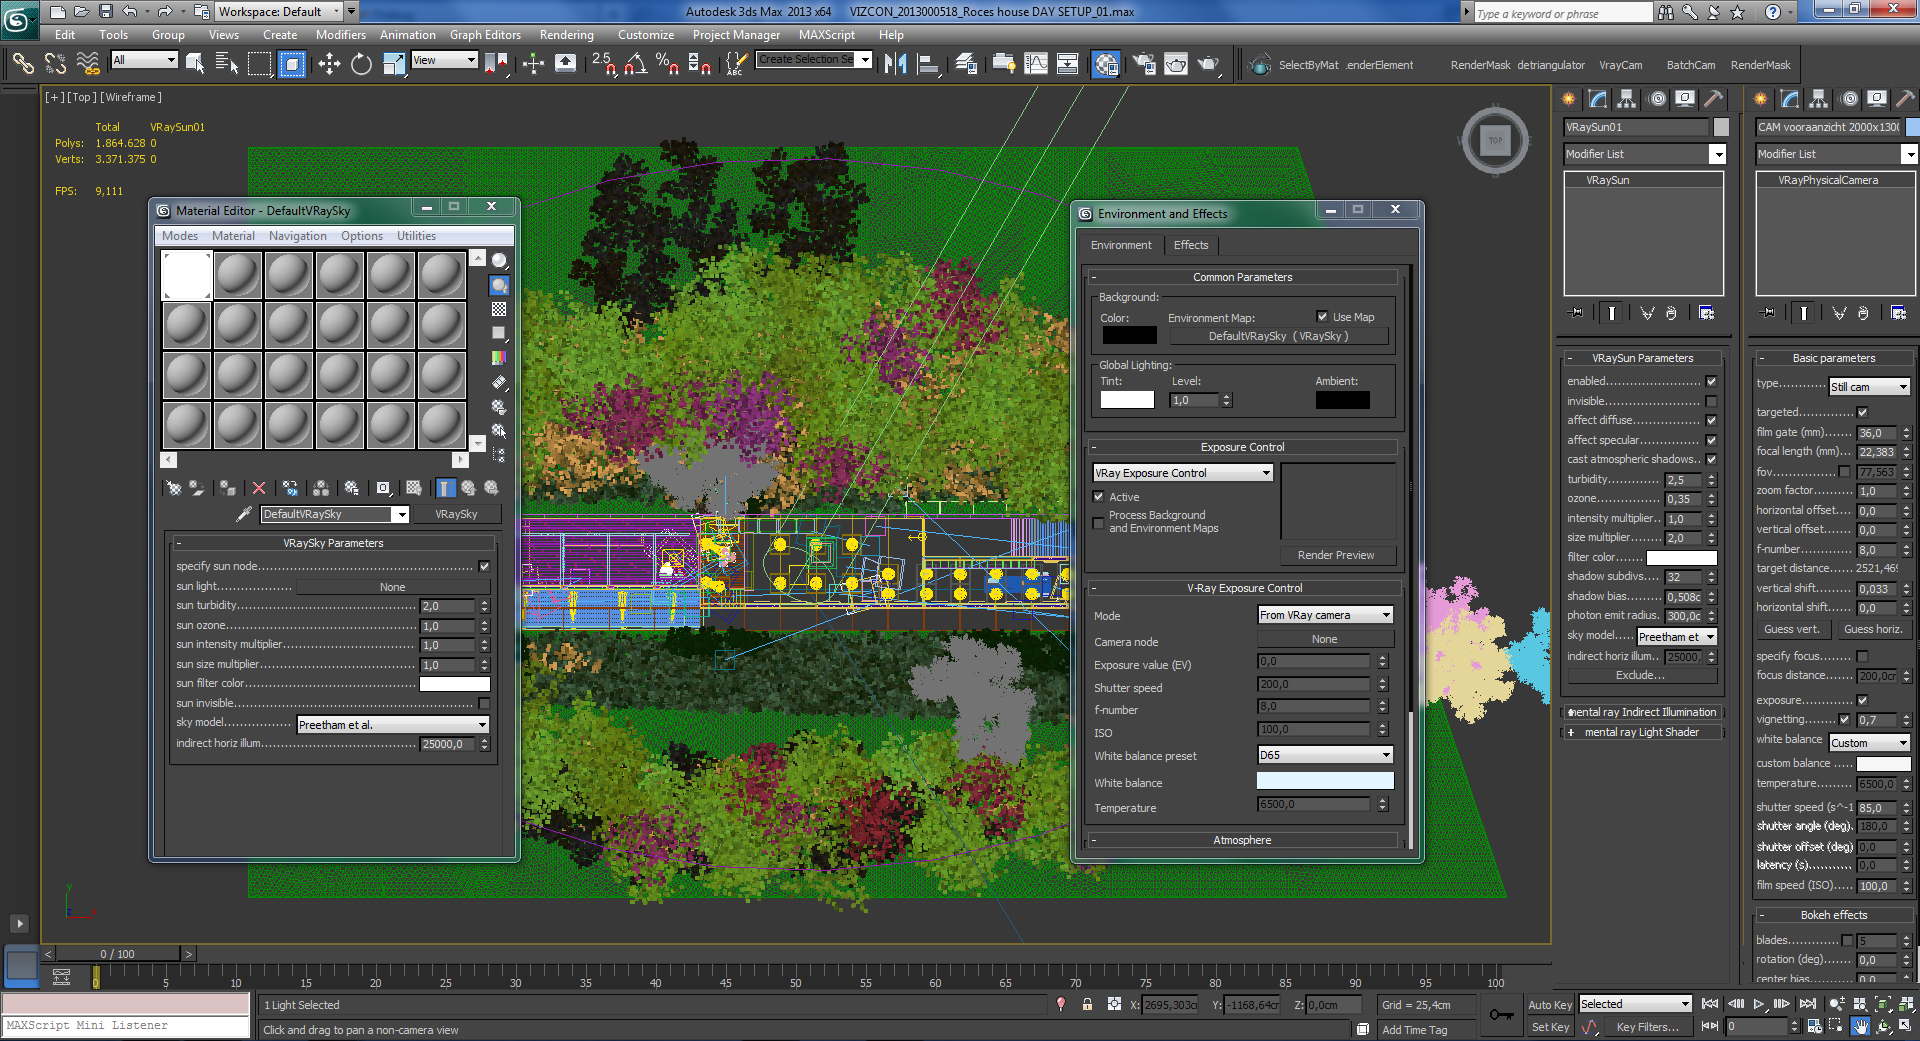
Task: Click Play Animation button
Action: pyautogui.click(x=1759, y=1004)
